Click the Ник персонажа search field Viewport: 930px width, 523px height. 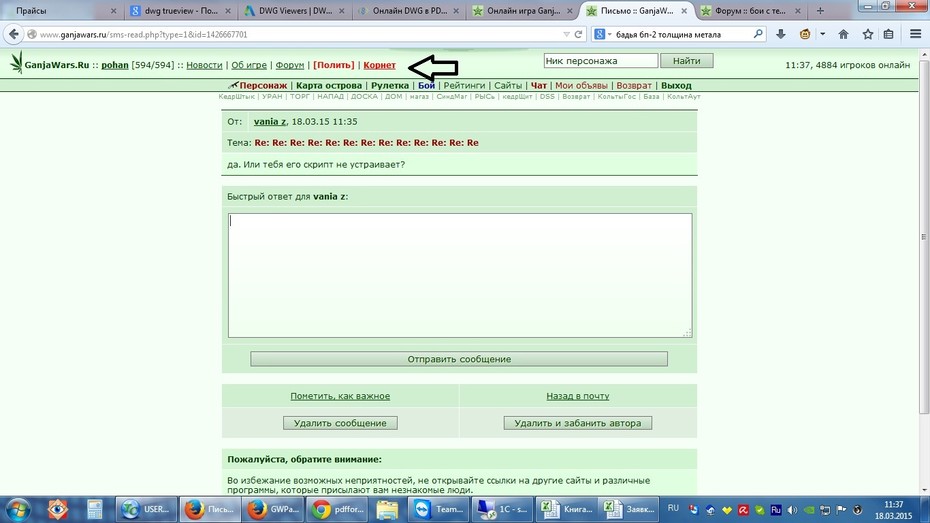[x=600, y=60]
